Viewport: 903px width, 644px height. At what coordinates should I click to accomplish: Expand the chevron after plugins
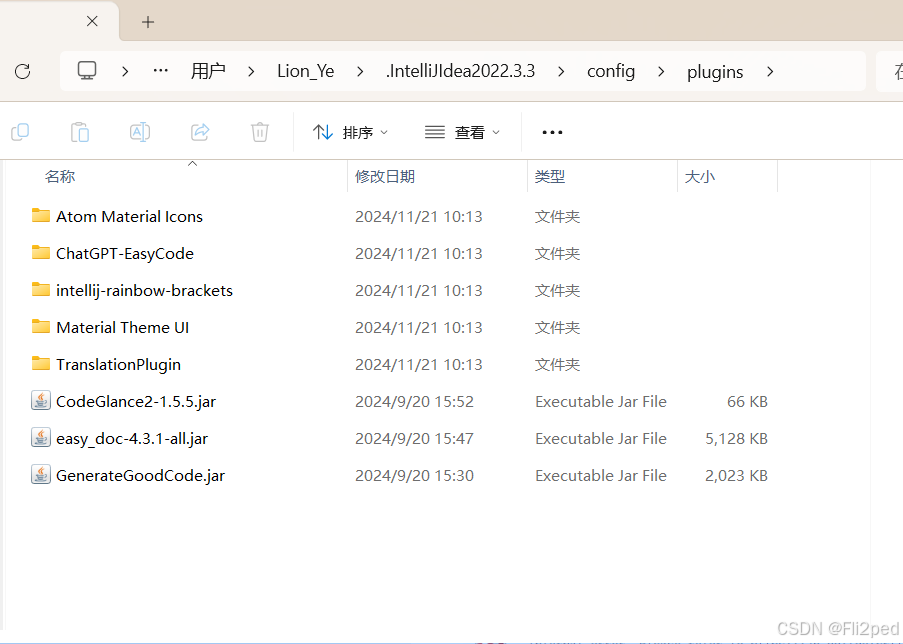coord(770,71)
